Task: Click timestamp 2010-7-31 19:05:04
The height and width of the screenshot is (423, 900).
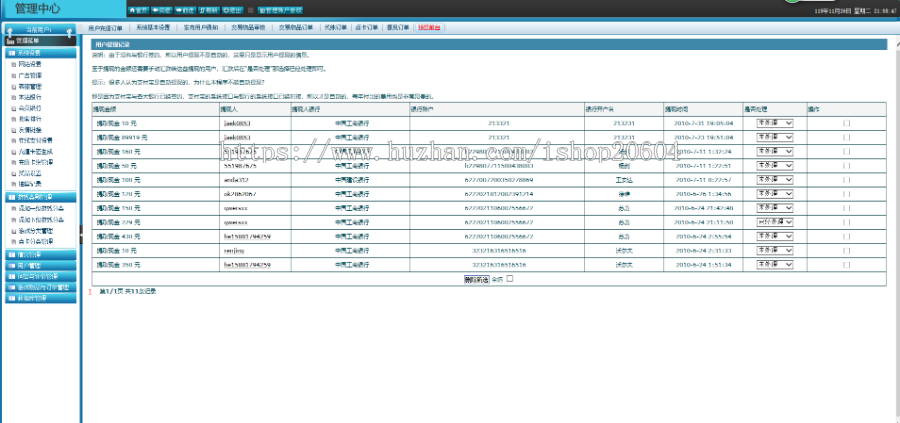Action: coord(703,123)
